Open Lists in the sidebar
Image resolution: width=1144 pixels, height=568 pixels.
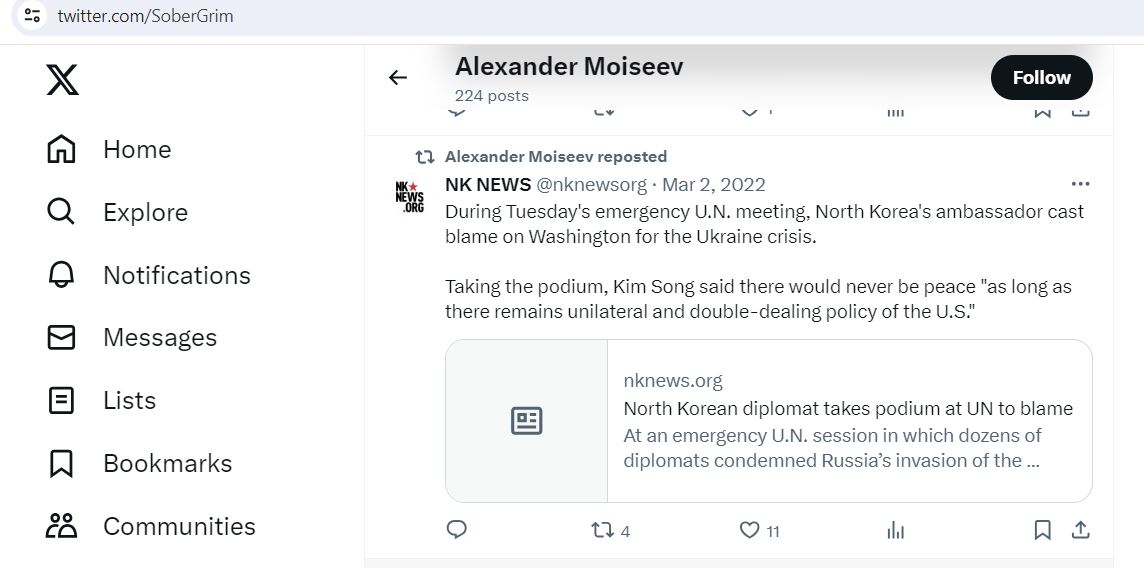pyautogui.click(x=101, y=400)
